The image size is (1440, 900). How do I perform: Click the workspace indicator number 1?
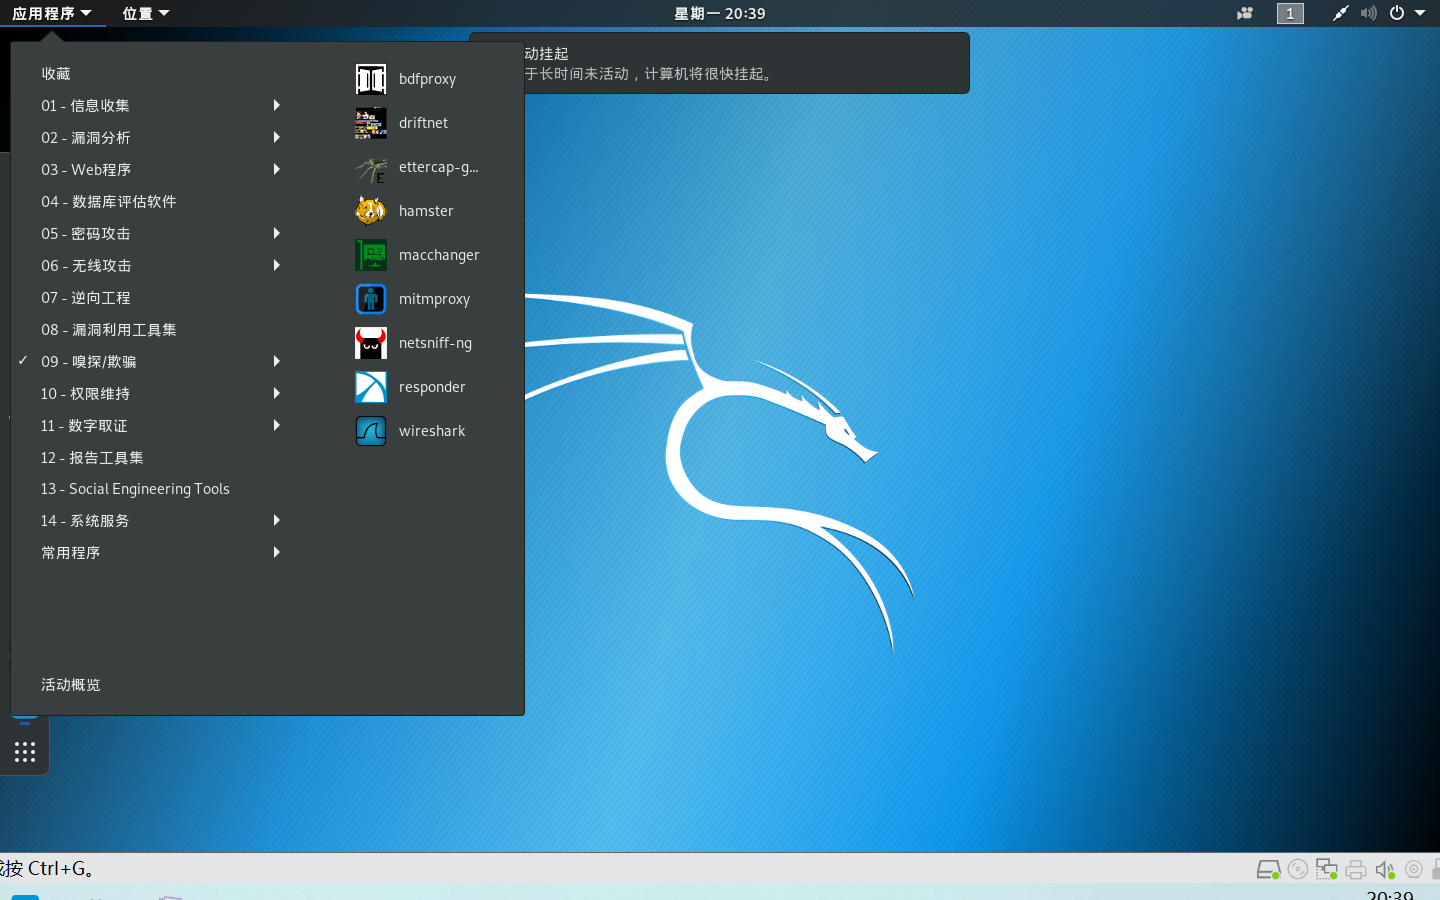click(1290, 13)
